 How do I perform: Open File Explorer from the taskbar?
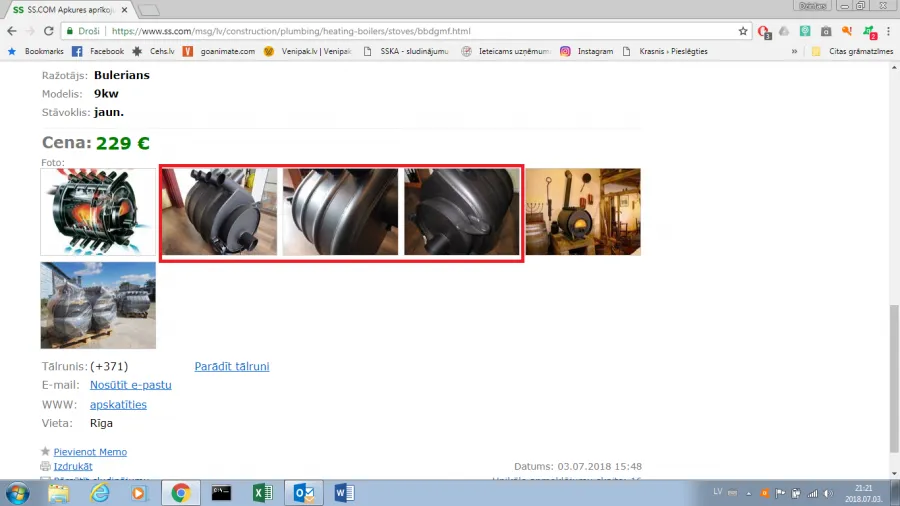tap(58, 493)
